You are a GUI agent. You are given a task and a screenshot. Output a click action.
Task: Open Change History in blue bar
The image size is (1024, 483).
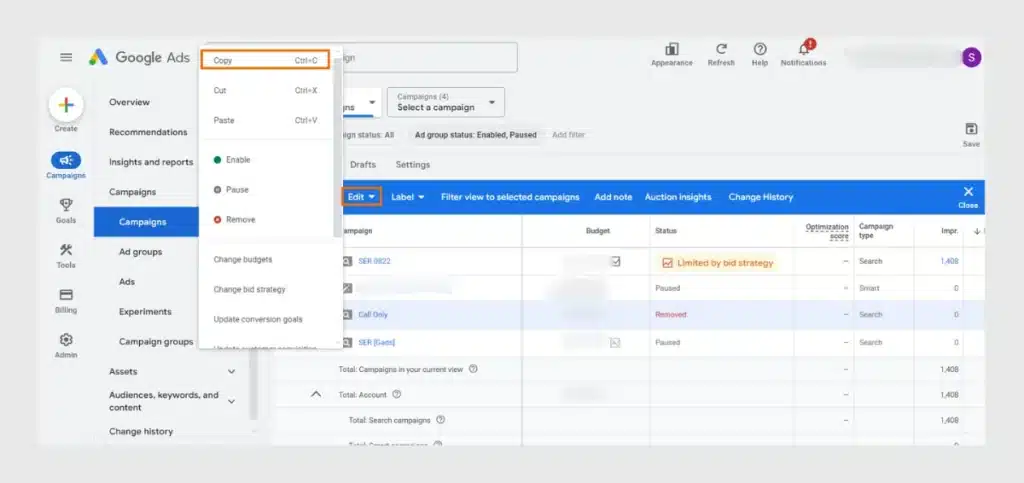click(761, 196)
